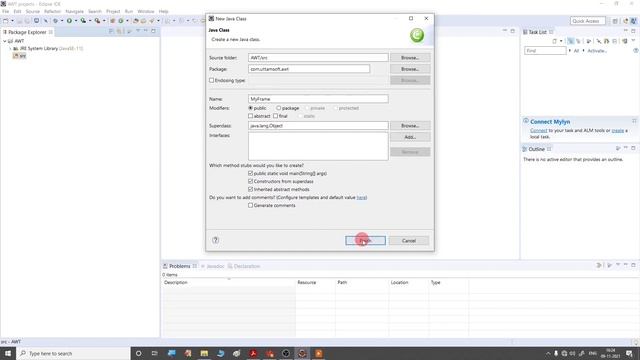Viewport: 640px width, 360px height.
Task: Click the taskbar 'Type here to search' box
Action: 73,353
